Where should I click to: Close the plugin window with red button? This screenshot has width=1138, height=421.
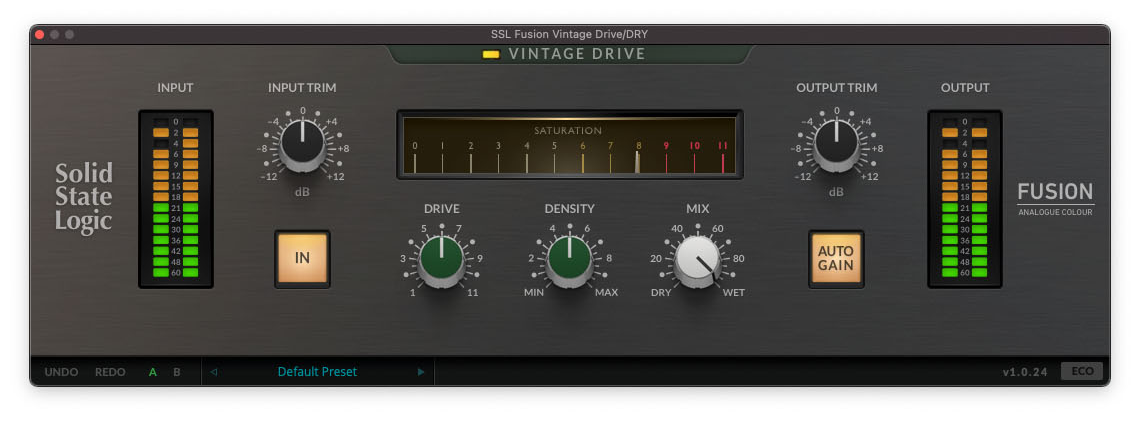(39, 34)
